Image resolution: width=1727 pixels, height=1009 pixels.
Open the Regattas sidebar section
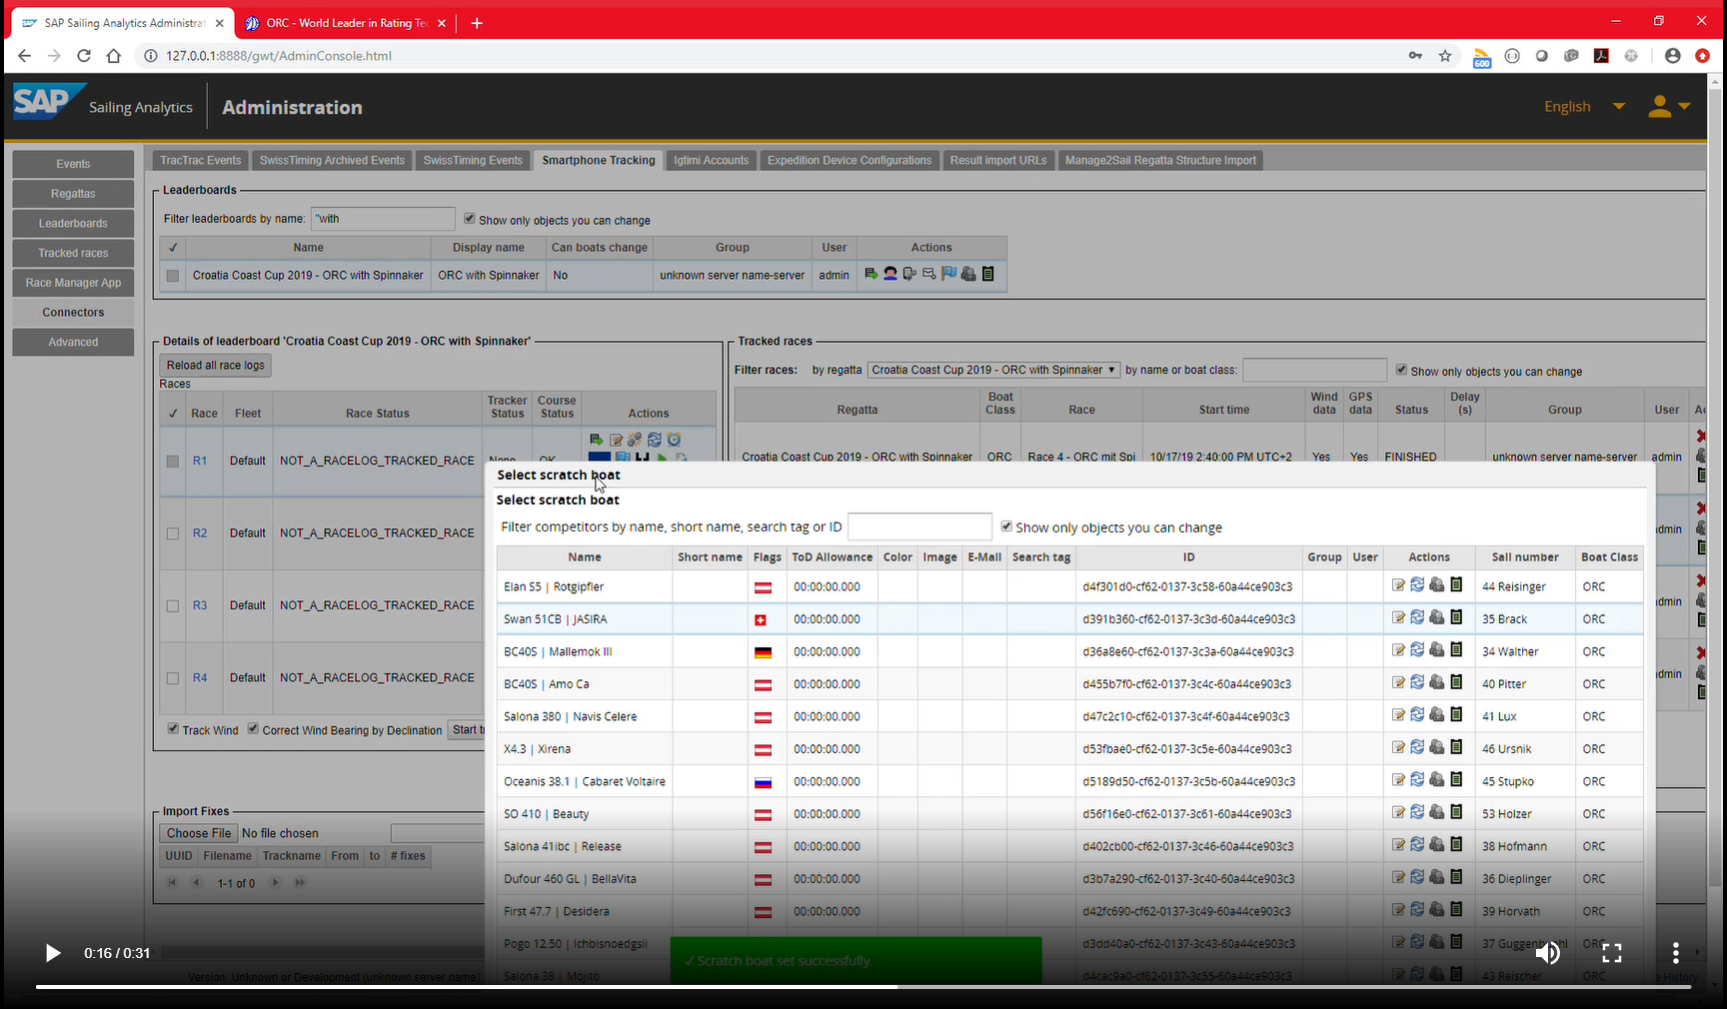(x=73, y=194)
